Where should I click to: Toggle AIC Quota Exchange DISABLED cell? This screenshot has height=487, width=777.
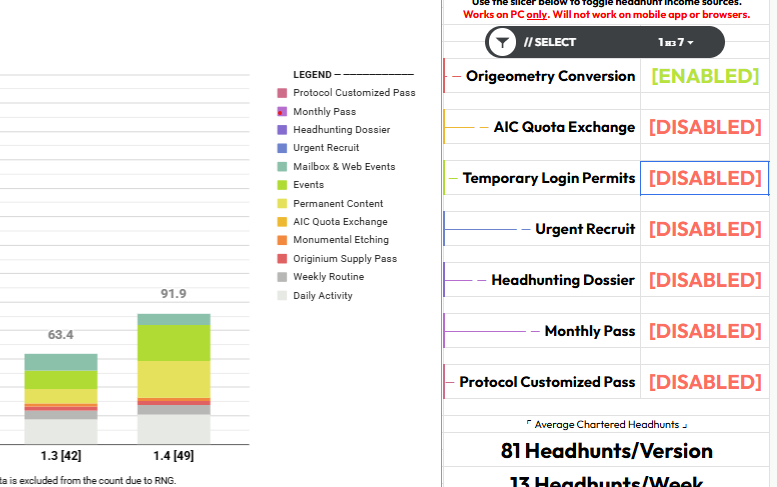point(705,127)
